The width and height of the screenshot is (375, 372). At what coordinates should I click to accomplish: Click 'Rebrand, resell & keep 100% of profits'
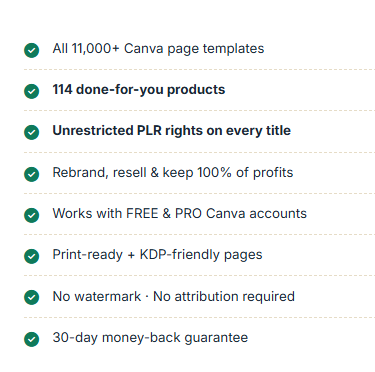click(x=173, y=173)
